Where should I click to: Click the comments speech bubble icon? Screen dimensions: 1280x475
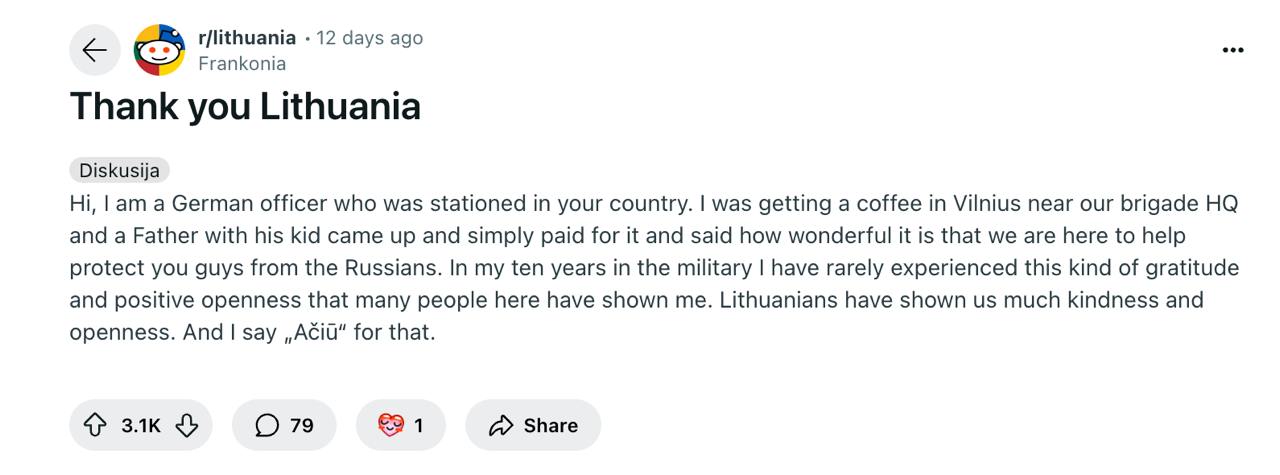(x=266, y=426)
